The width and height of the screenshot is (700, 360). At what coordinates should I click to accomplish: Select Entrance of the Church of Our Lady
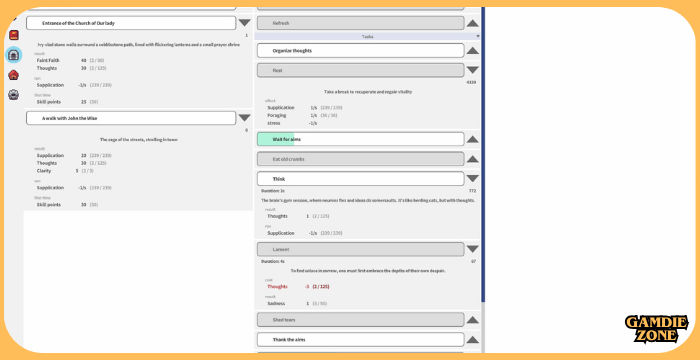(x=131, y=23)
